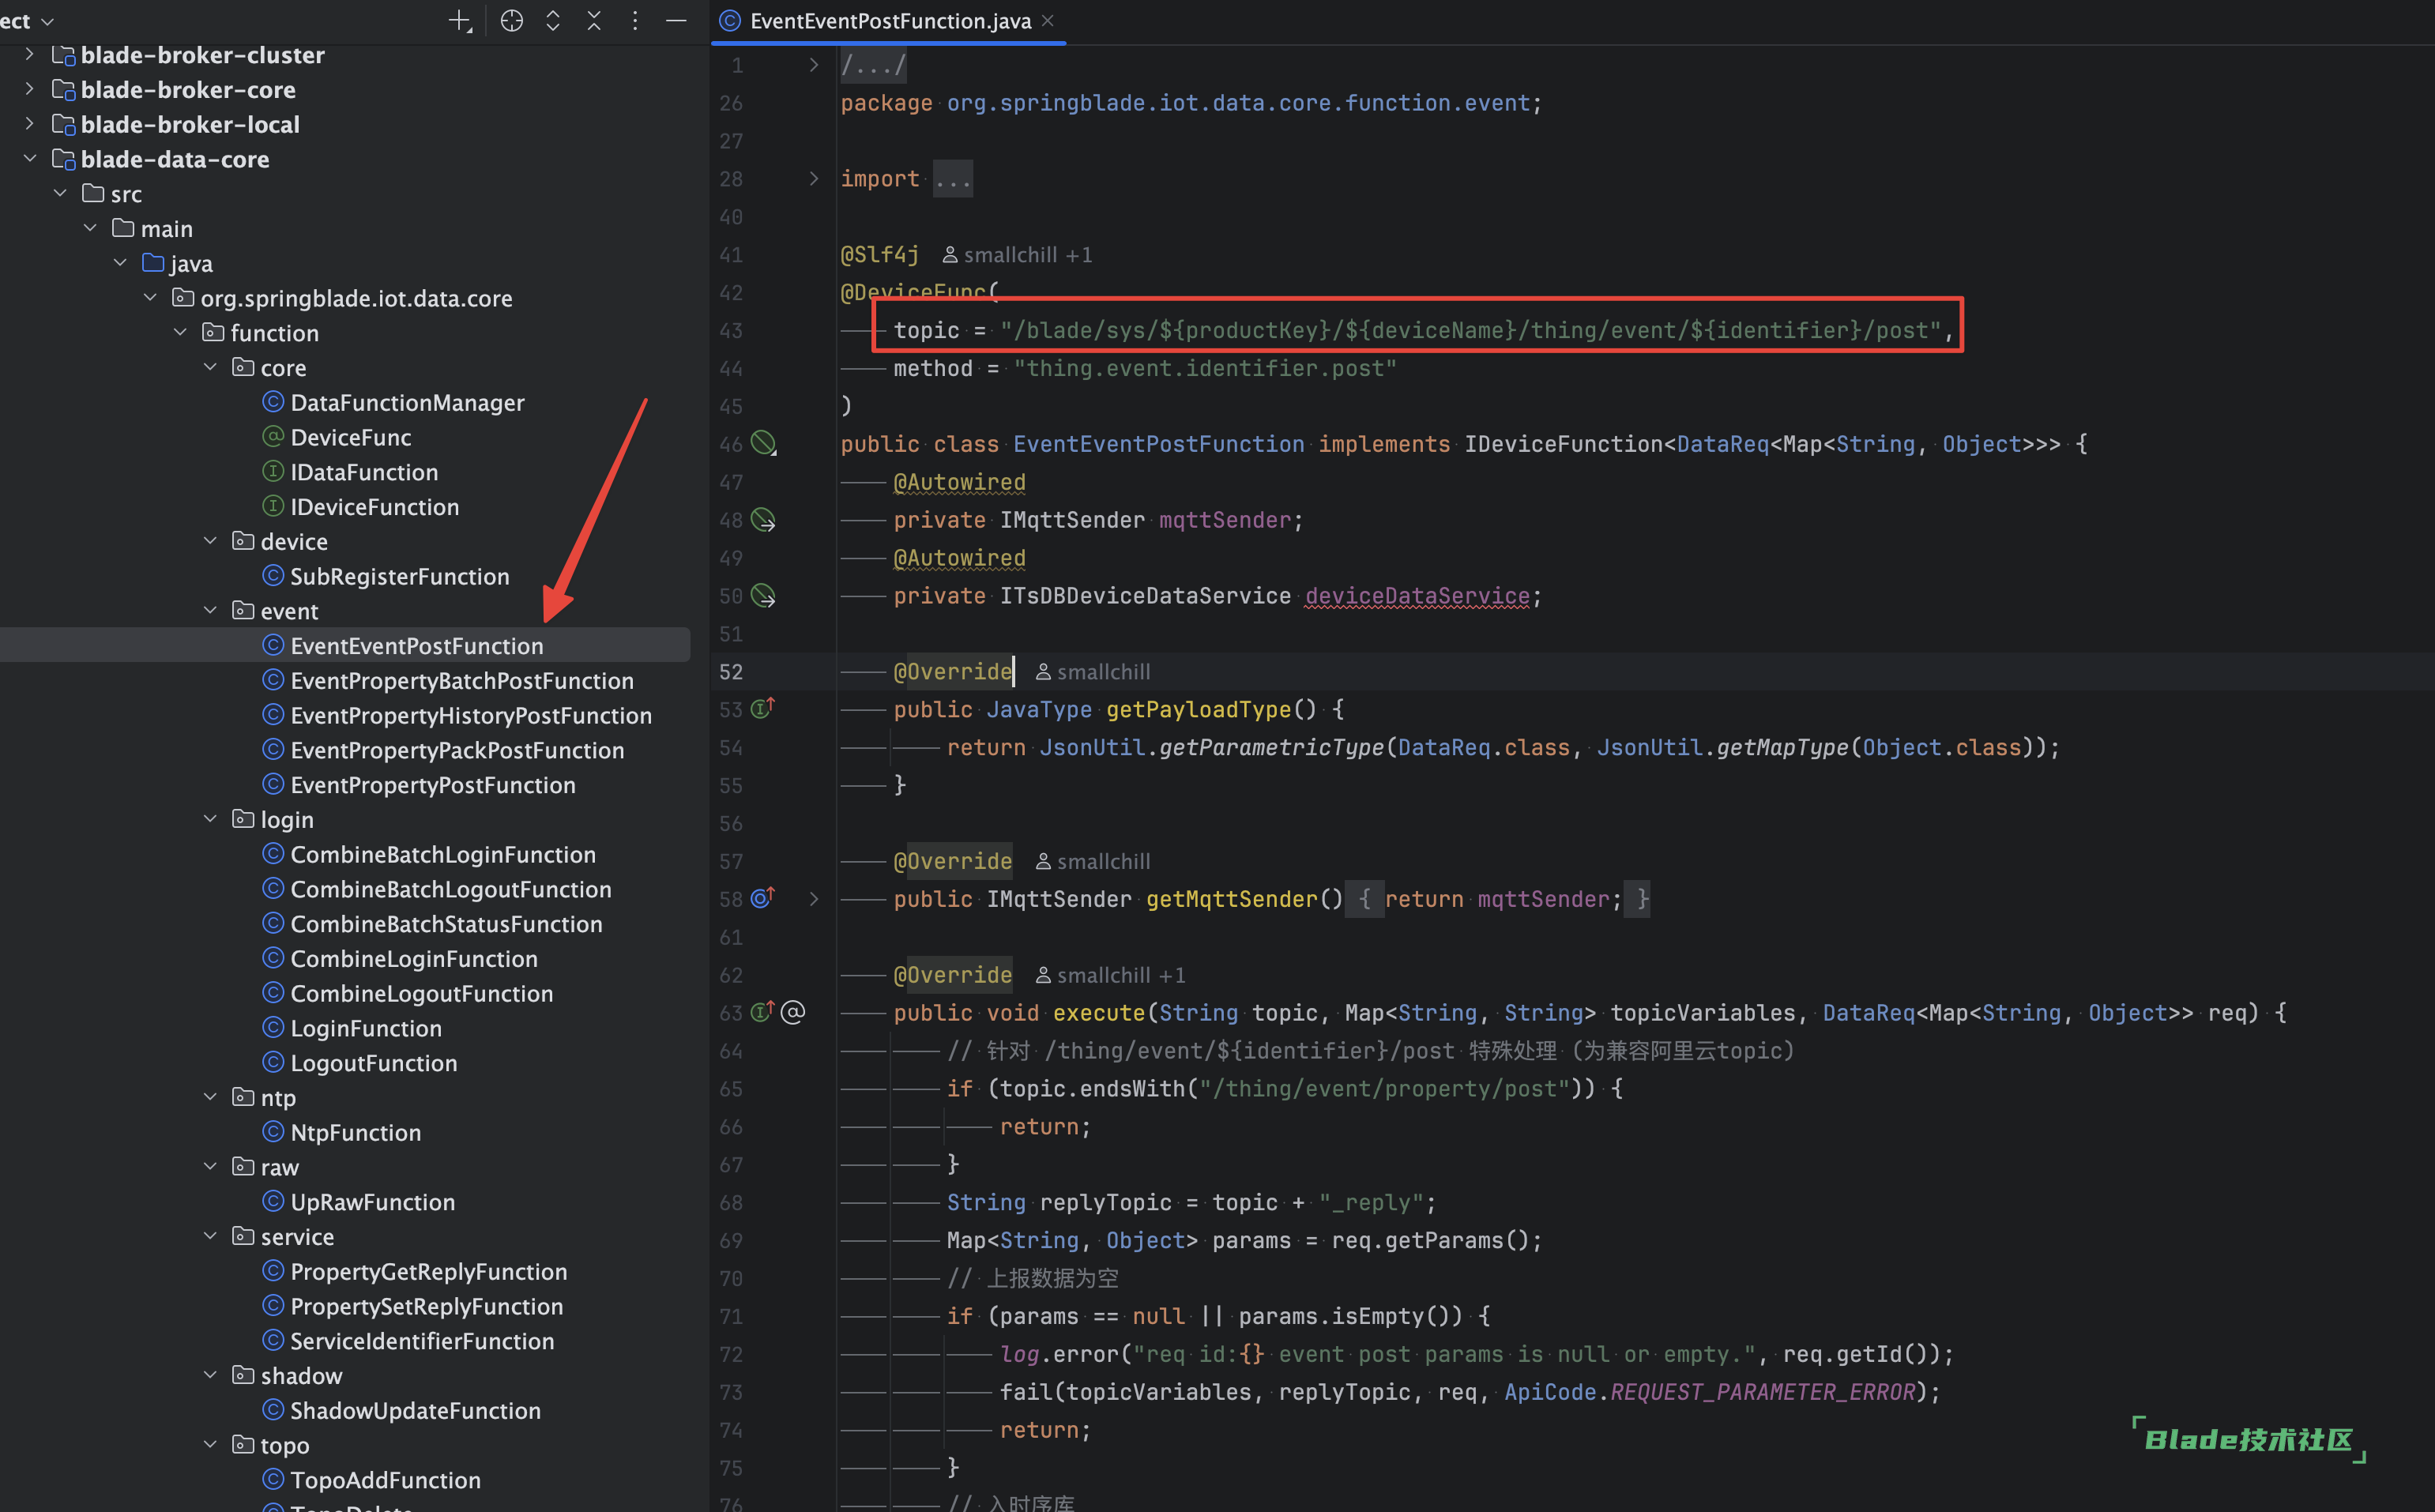Expand folded imports on line 28

click(x=814, y=179)
